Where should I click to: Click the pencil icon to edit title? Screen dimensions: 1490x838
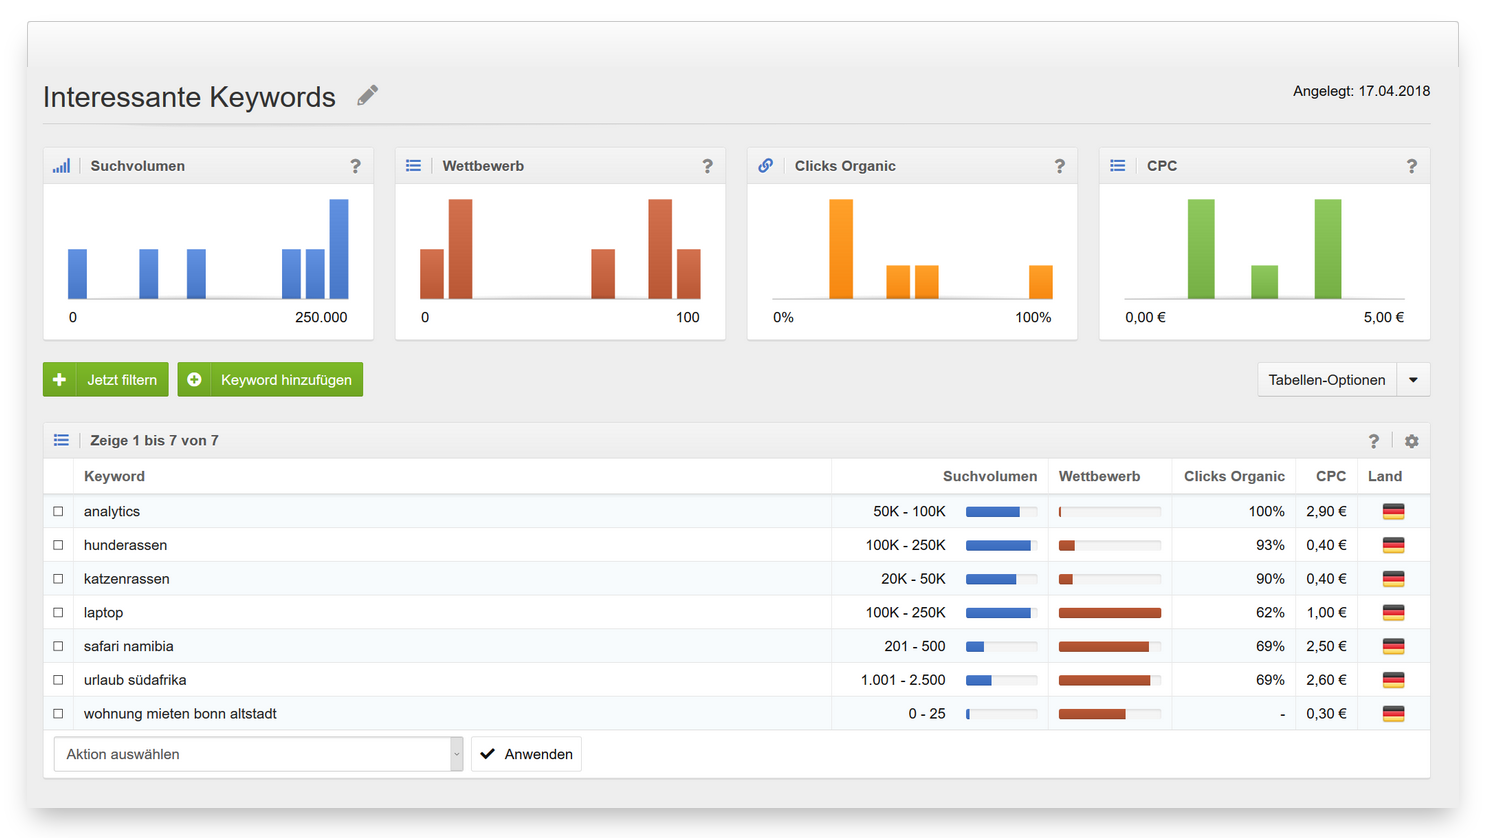(x=368, y=95)
